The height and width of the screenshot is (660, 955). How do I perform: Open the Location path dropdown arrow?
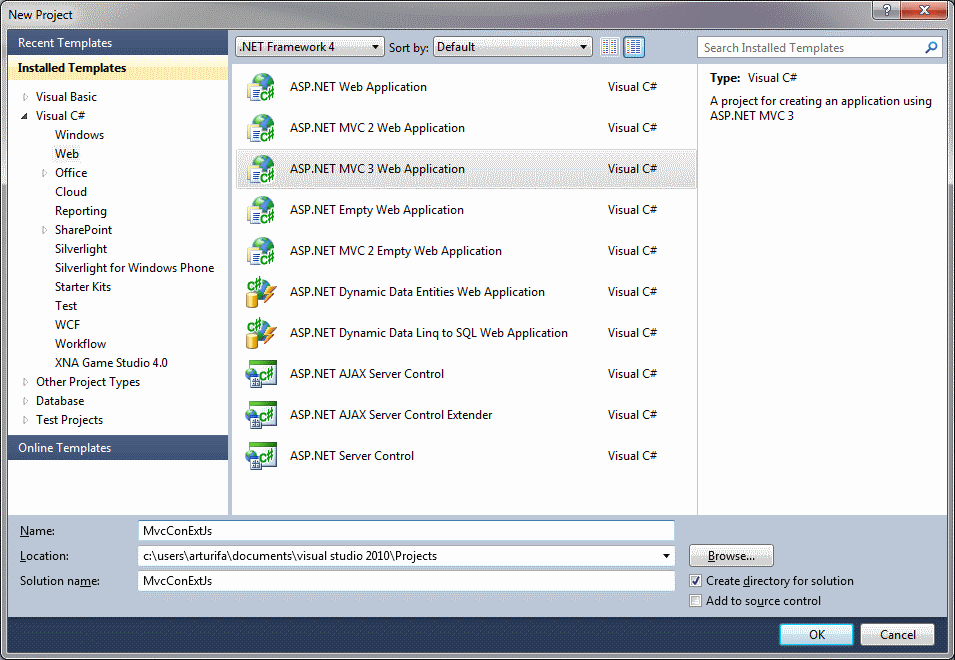point(666,556)
